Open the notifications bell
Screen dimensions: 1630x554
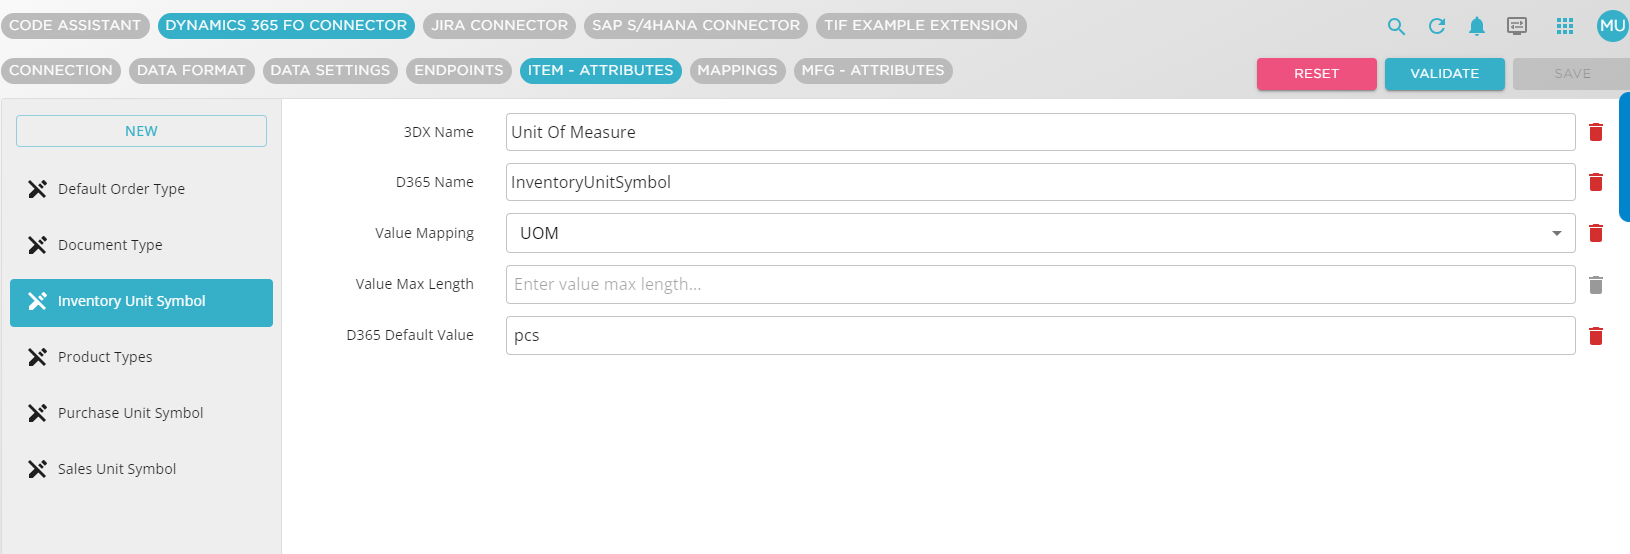pos(1477,27)
